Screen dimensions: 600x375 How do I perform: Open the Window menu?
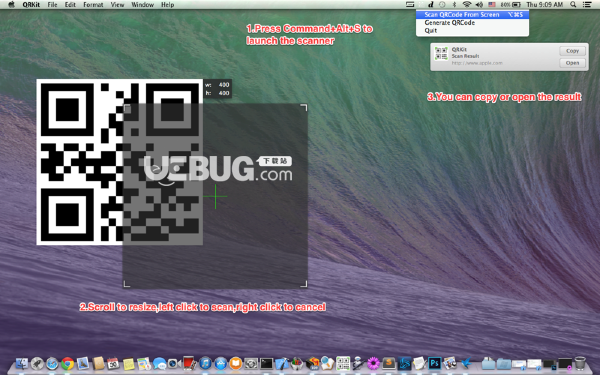(x=142, y=5)
